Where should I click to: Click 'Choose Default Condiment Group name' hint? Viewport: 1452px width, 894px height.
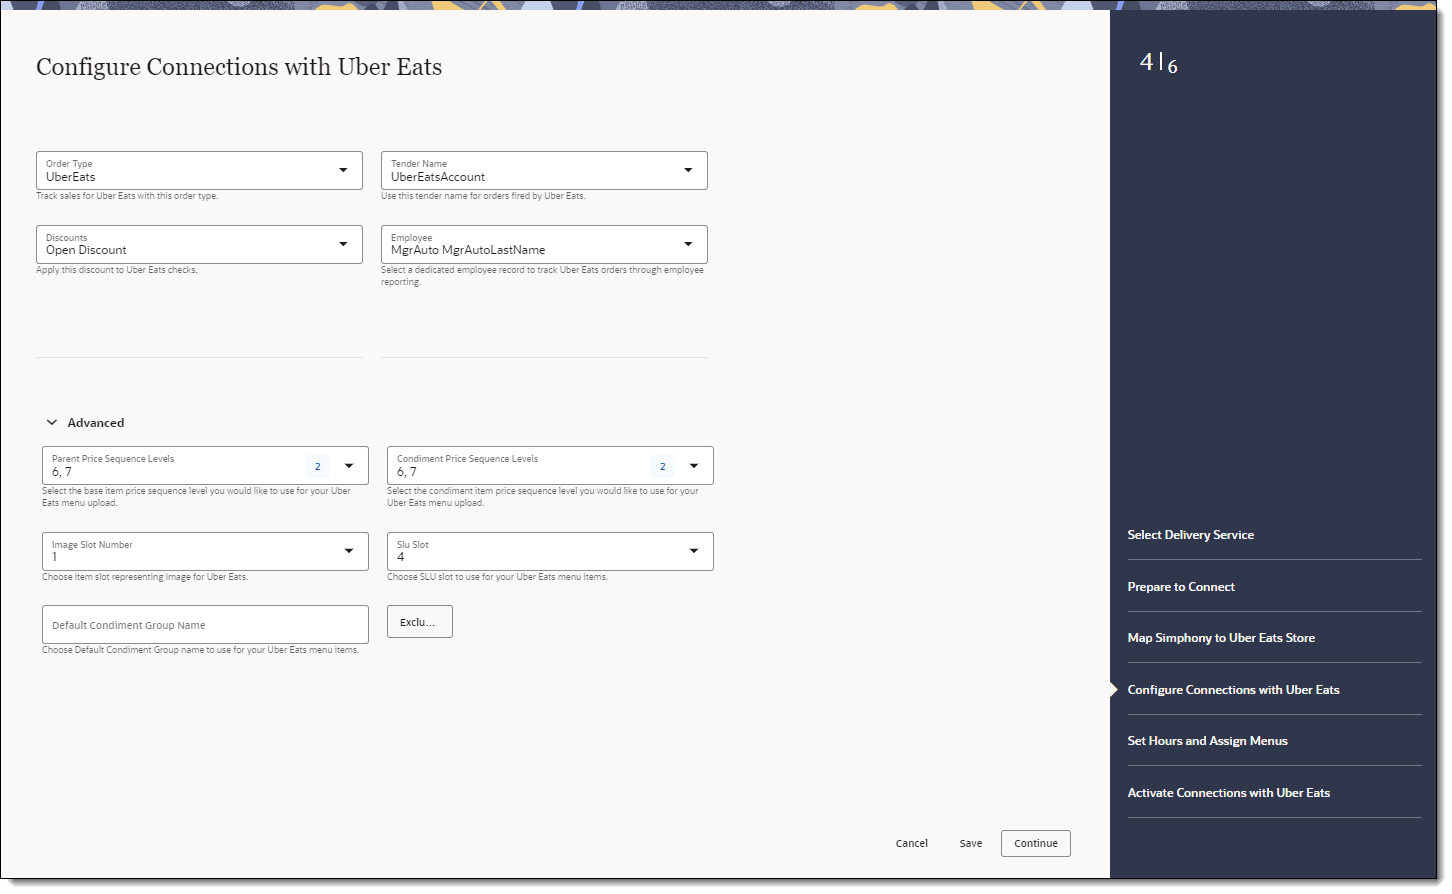(200, 650)
